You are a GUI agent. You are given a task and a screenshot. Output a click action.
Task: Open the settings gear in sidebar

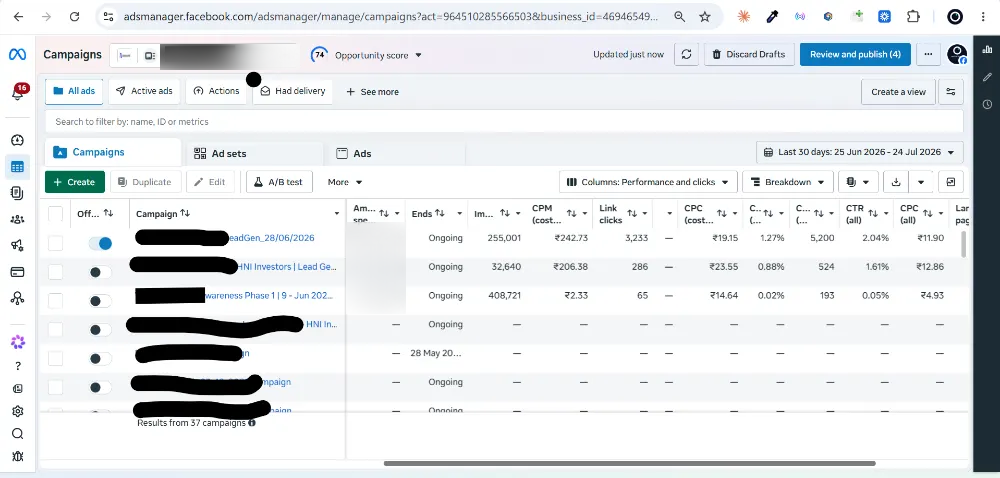point(17,411)
